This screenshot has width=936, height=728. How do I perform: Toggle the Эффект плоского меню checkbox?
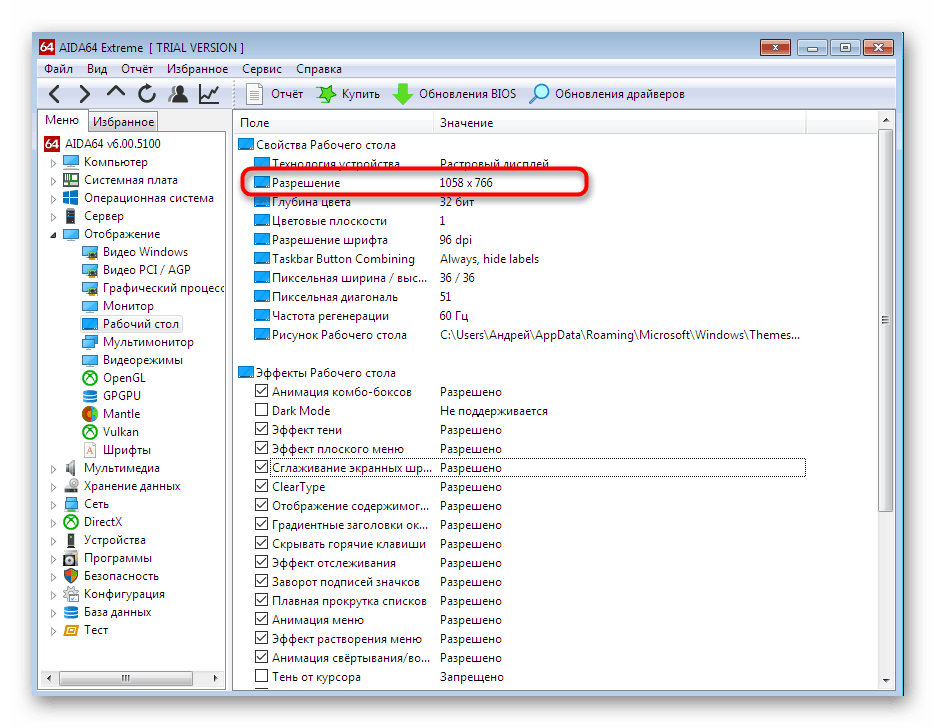click(x=261, y=448)
